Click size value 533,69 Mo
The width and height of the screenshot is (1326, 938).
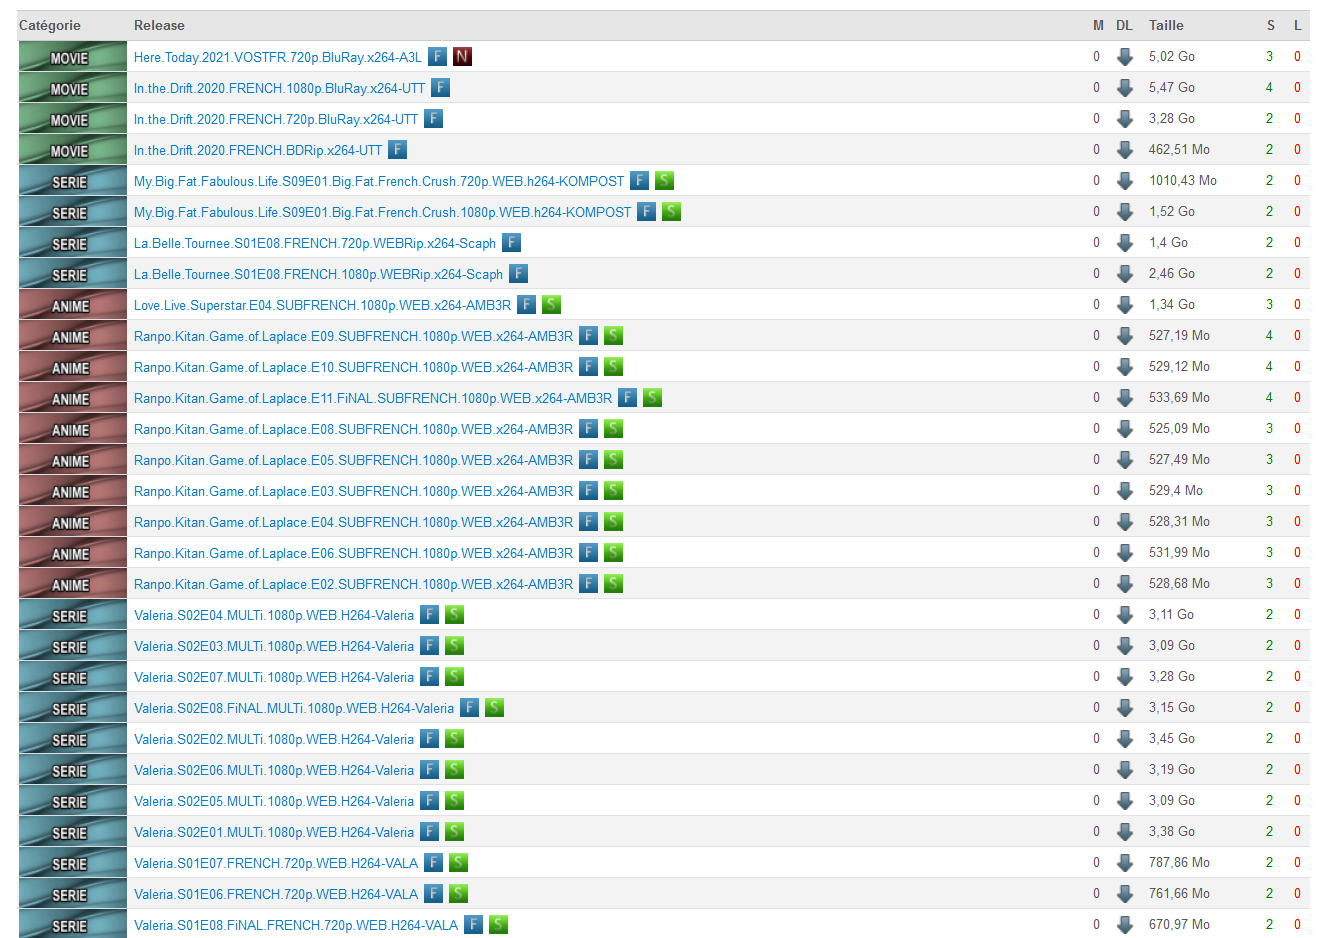1179,398
